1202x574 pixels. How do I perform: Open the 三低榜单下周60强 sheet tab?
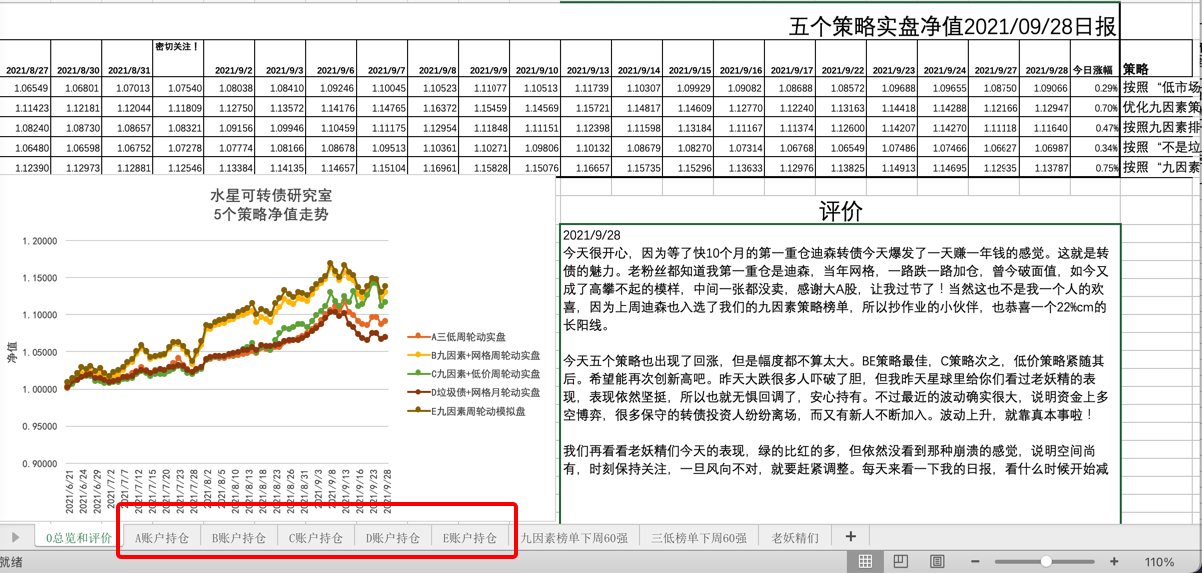[699, 538]
